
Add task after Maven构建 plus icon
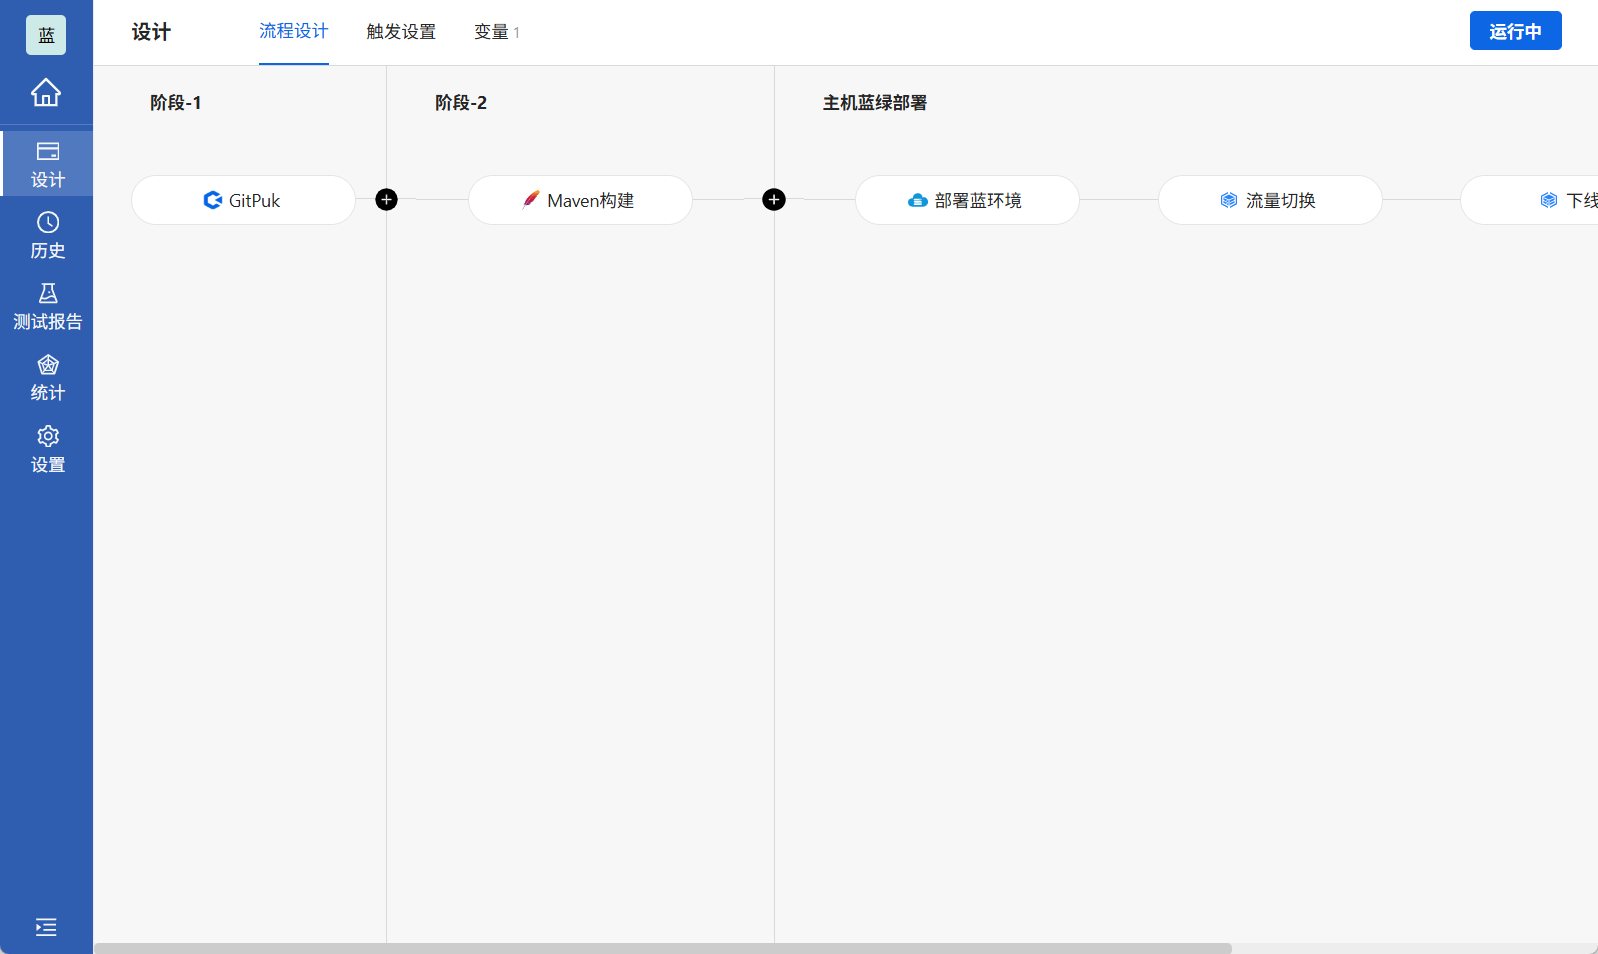click(774, 200)
